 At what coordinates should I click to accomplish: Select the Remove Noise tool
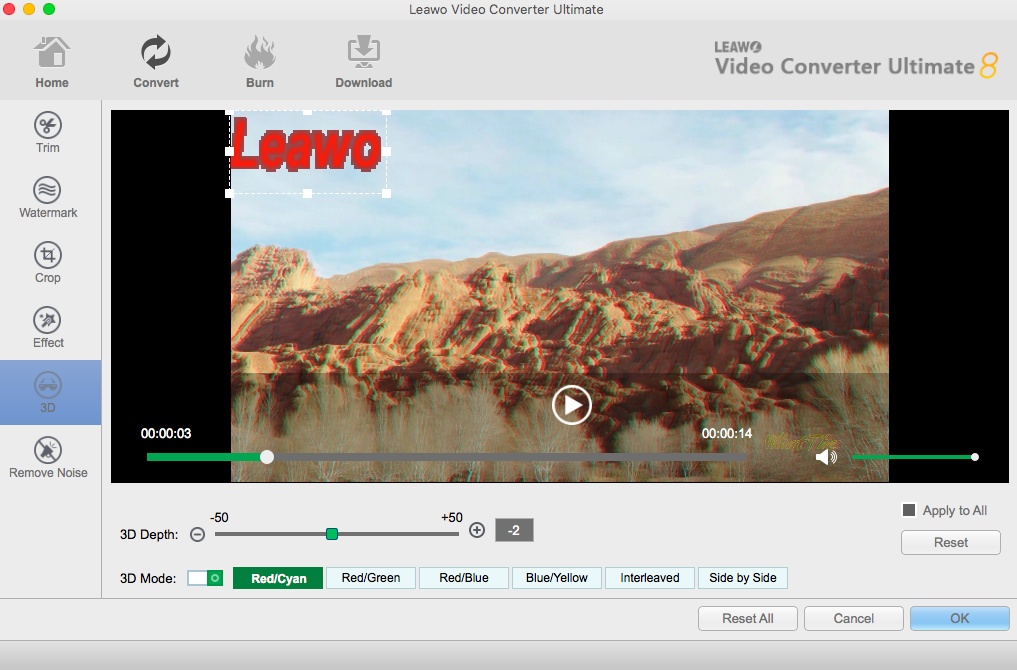coord(48,457)
